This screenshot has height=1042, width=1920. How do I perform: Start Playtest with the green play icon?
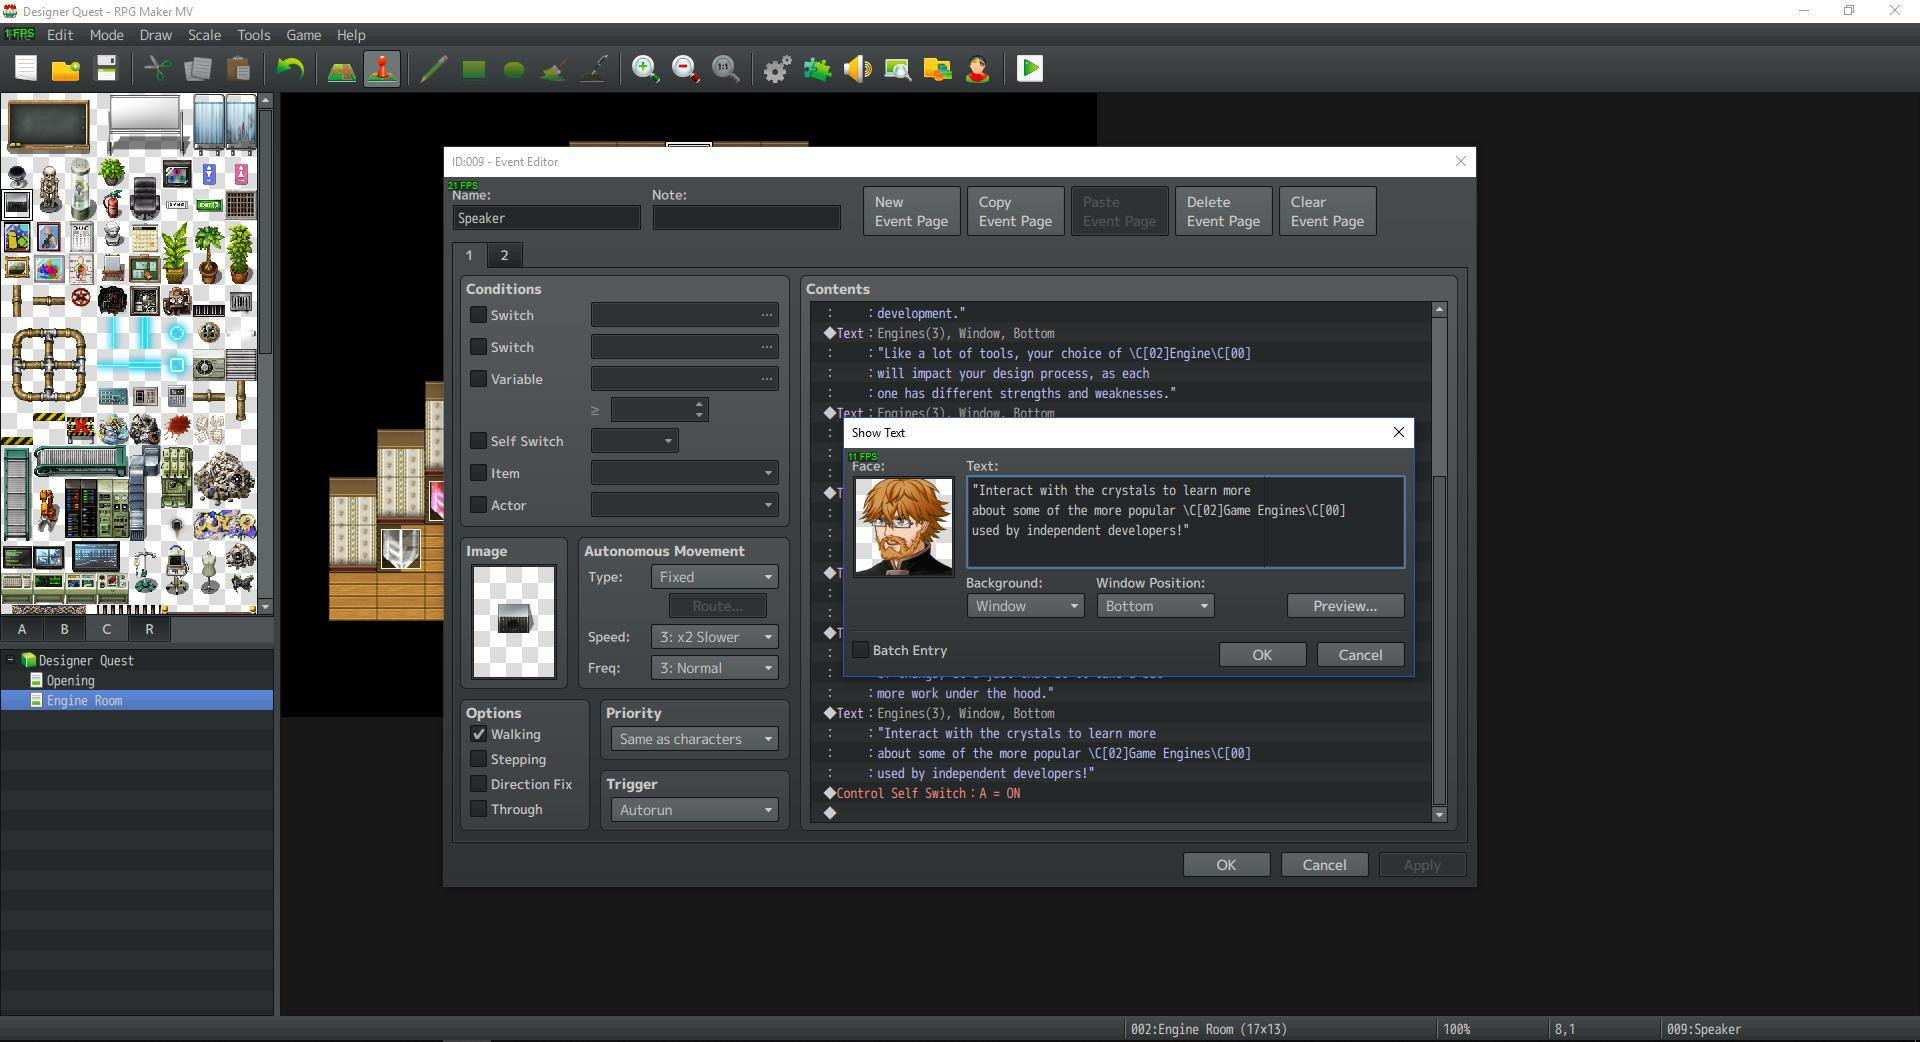tap(1030, 69)
